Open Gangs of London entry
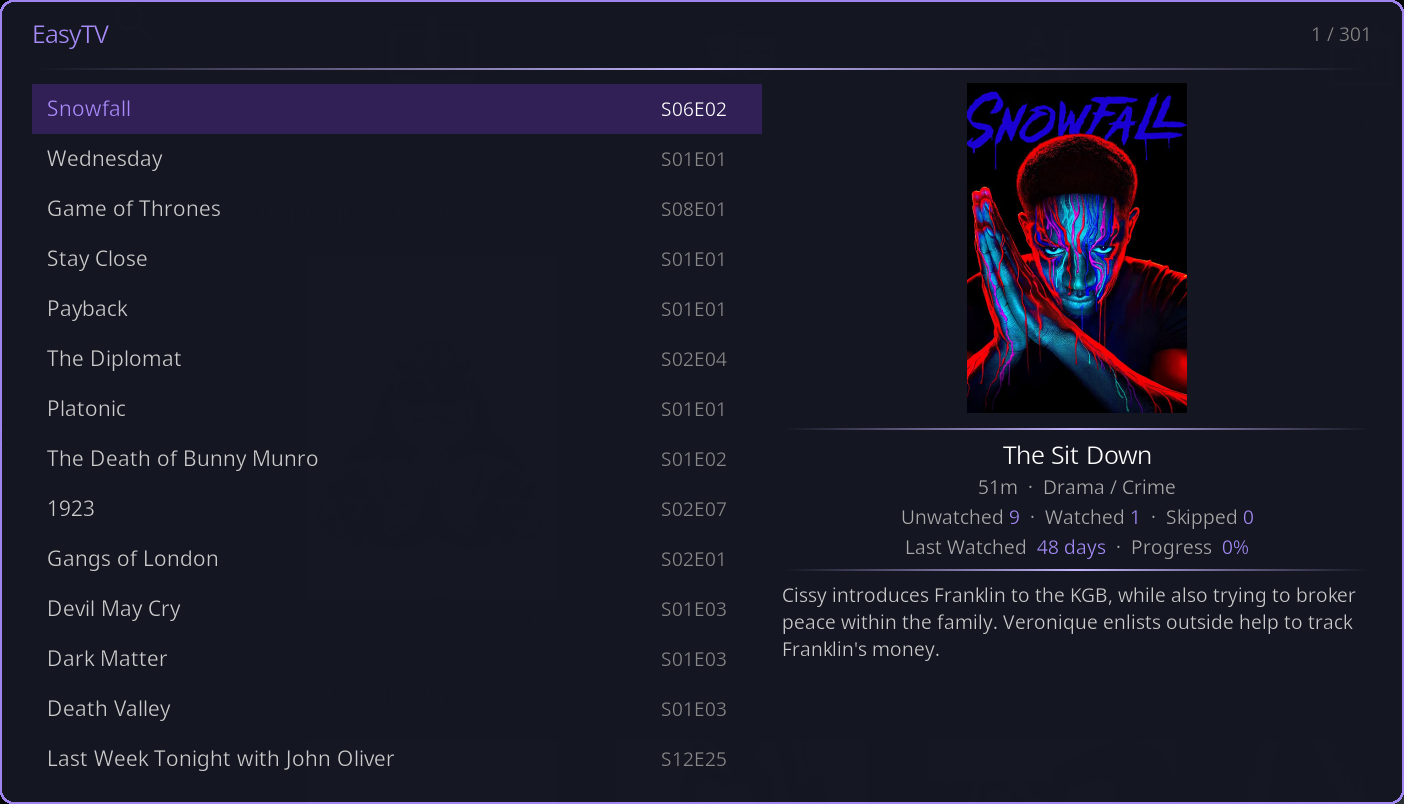 tap(397, 559)
